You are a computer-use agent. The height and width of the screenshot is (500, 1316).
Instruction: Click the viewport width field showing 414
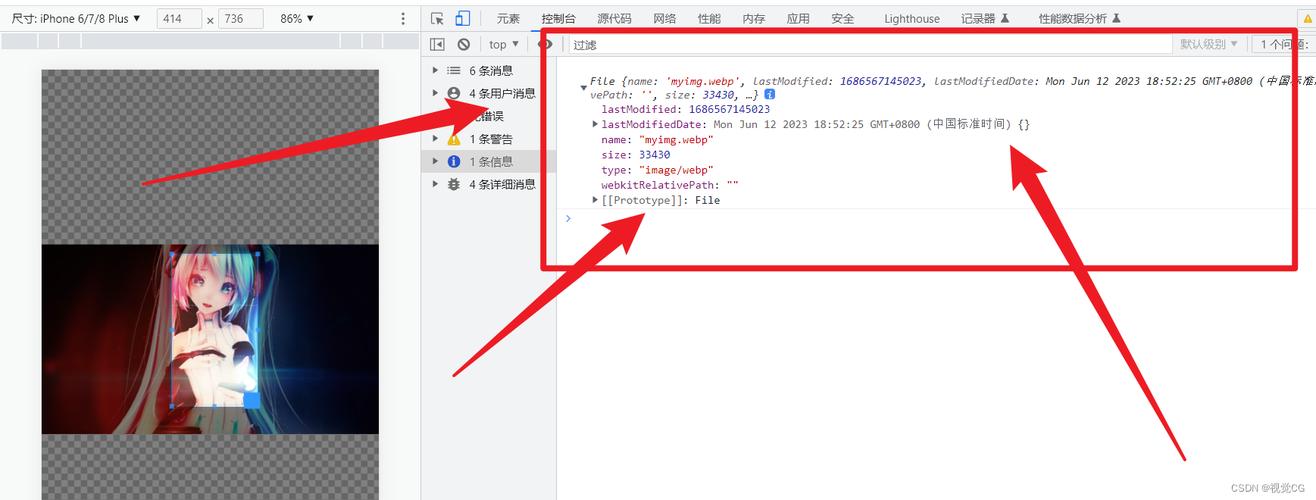click(179, 18)
